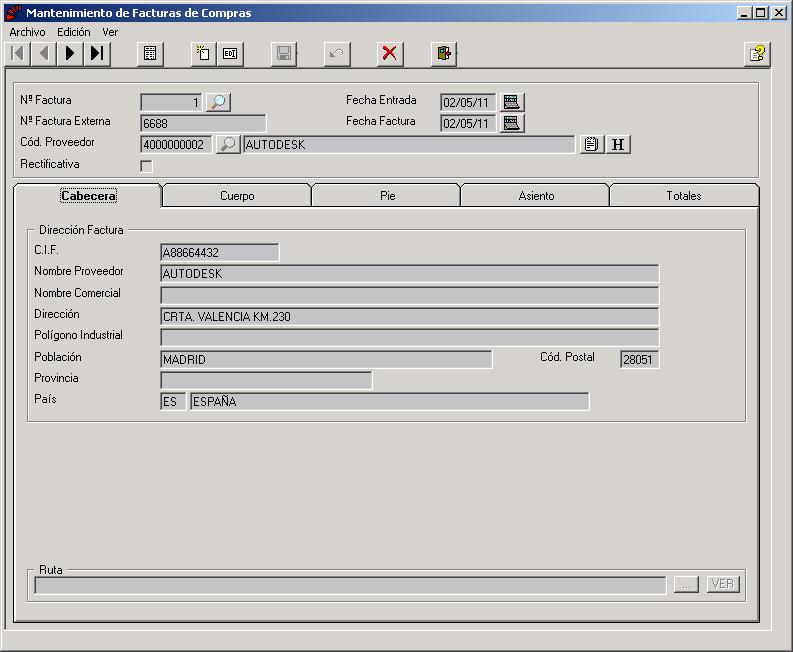
Task: Search invoice number with magnifier
Action: [218, 102]
